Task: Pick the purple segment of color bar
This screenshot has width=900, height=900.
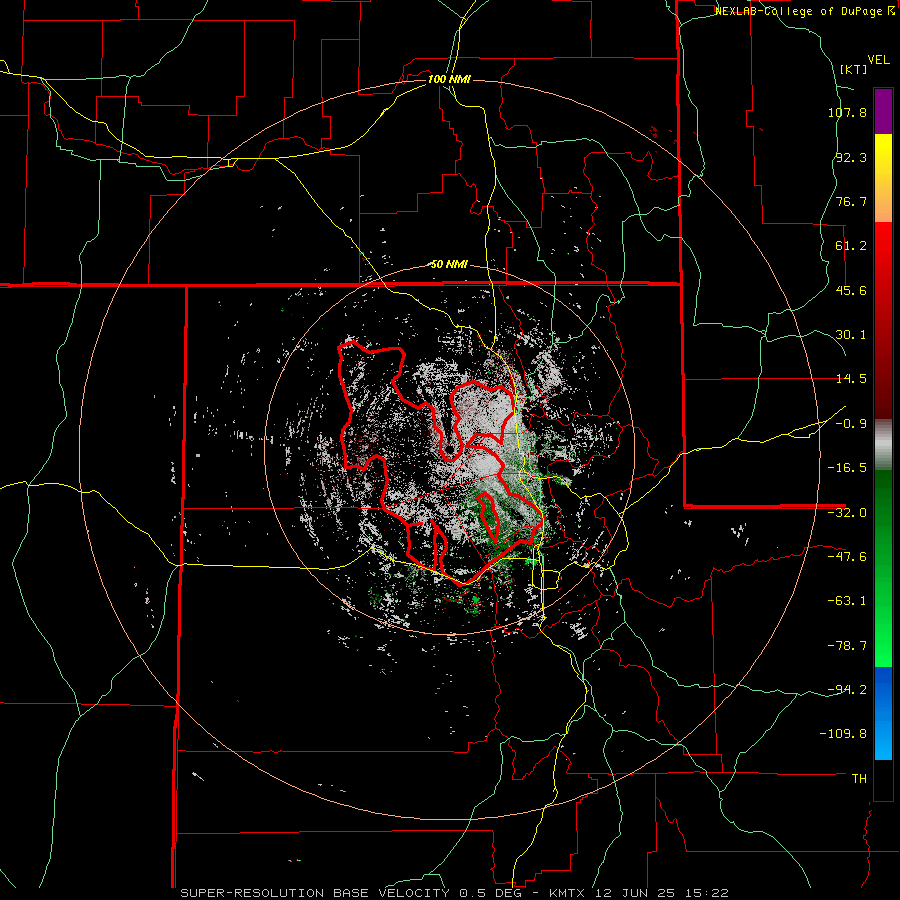Action: (x=883, y=111)
